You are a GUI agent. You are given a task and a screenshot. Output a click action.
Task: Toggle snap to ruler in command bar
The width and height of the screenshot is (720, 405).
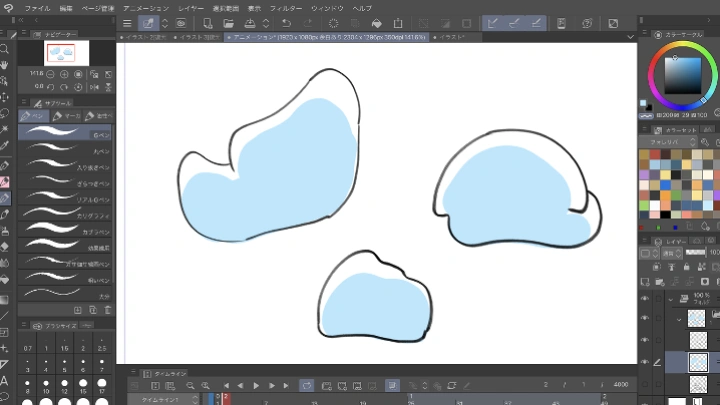pyautogui.click(x=493, y=23)
